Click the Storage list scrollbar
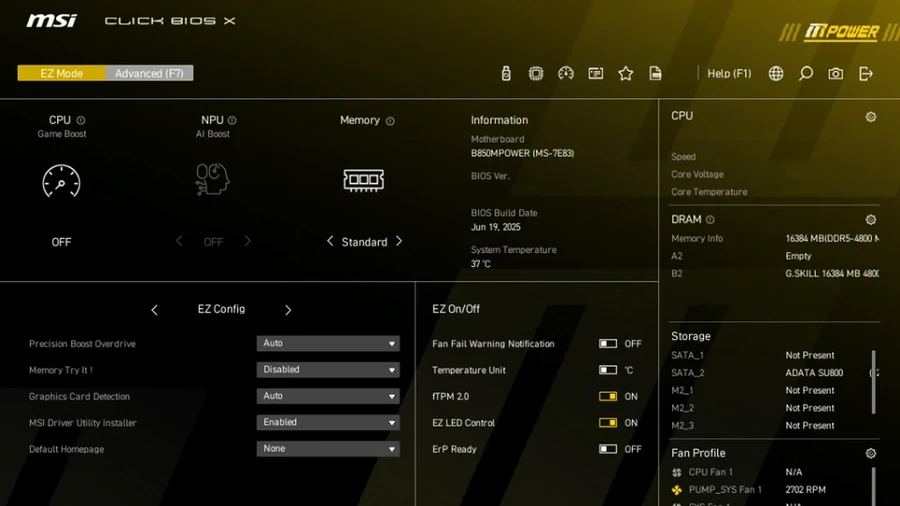Image resolution: width=900 pixels, height=506 pixels. pyautogui.click(x=874, y=382)
